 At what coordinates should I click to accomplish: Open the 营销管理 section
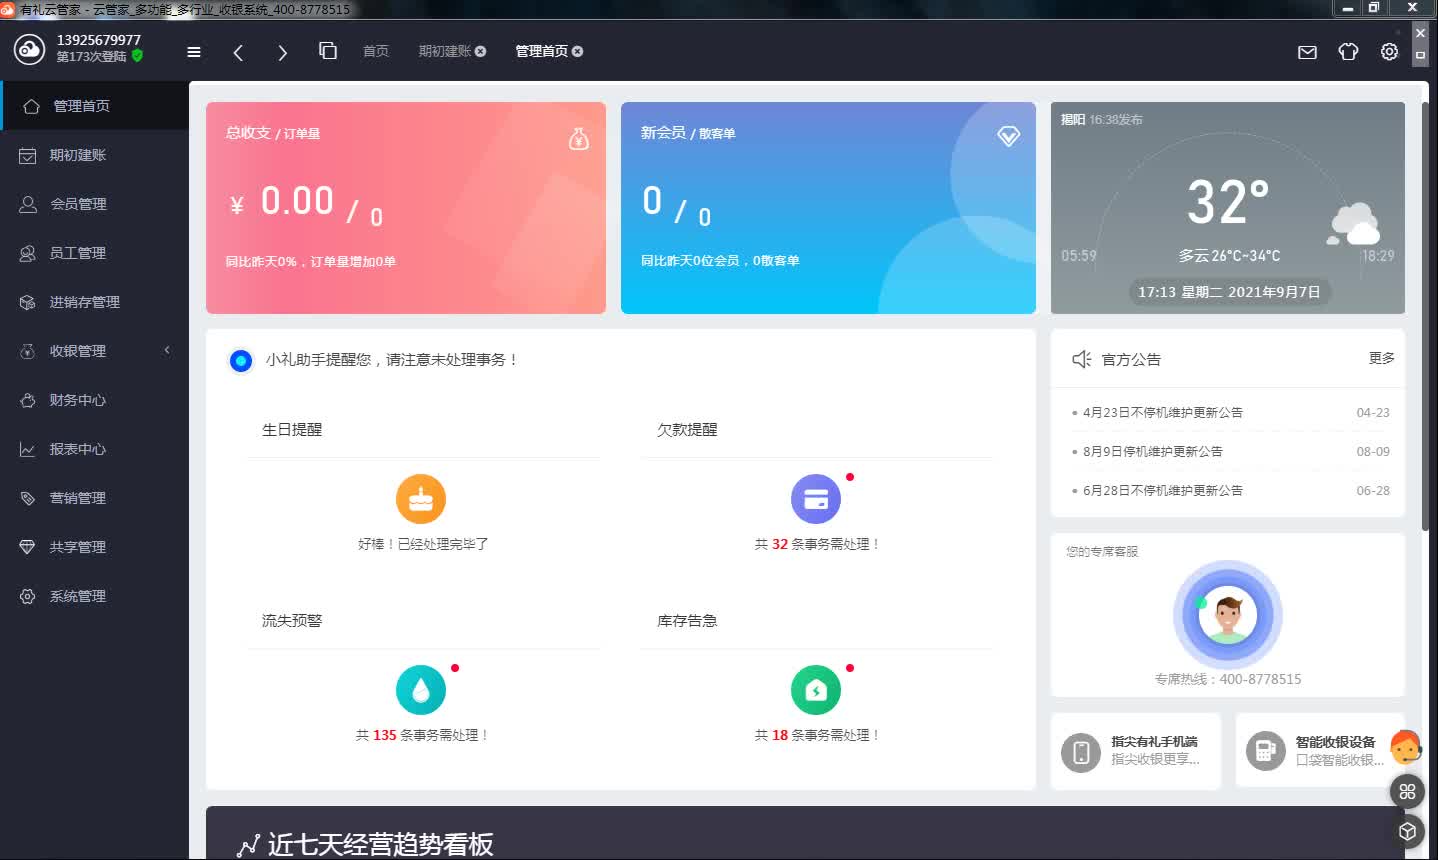pyautogui.click(x=78, y=497)
